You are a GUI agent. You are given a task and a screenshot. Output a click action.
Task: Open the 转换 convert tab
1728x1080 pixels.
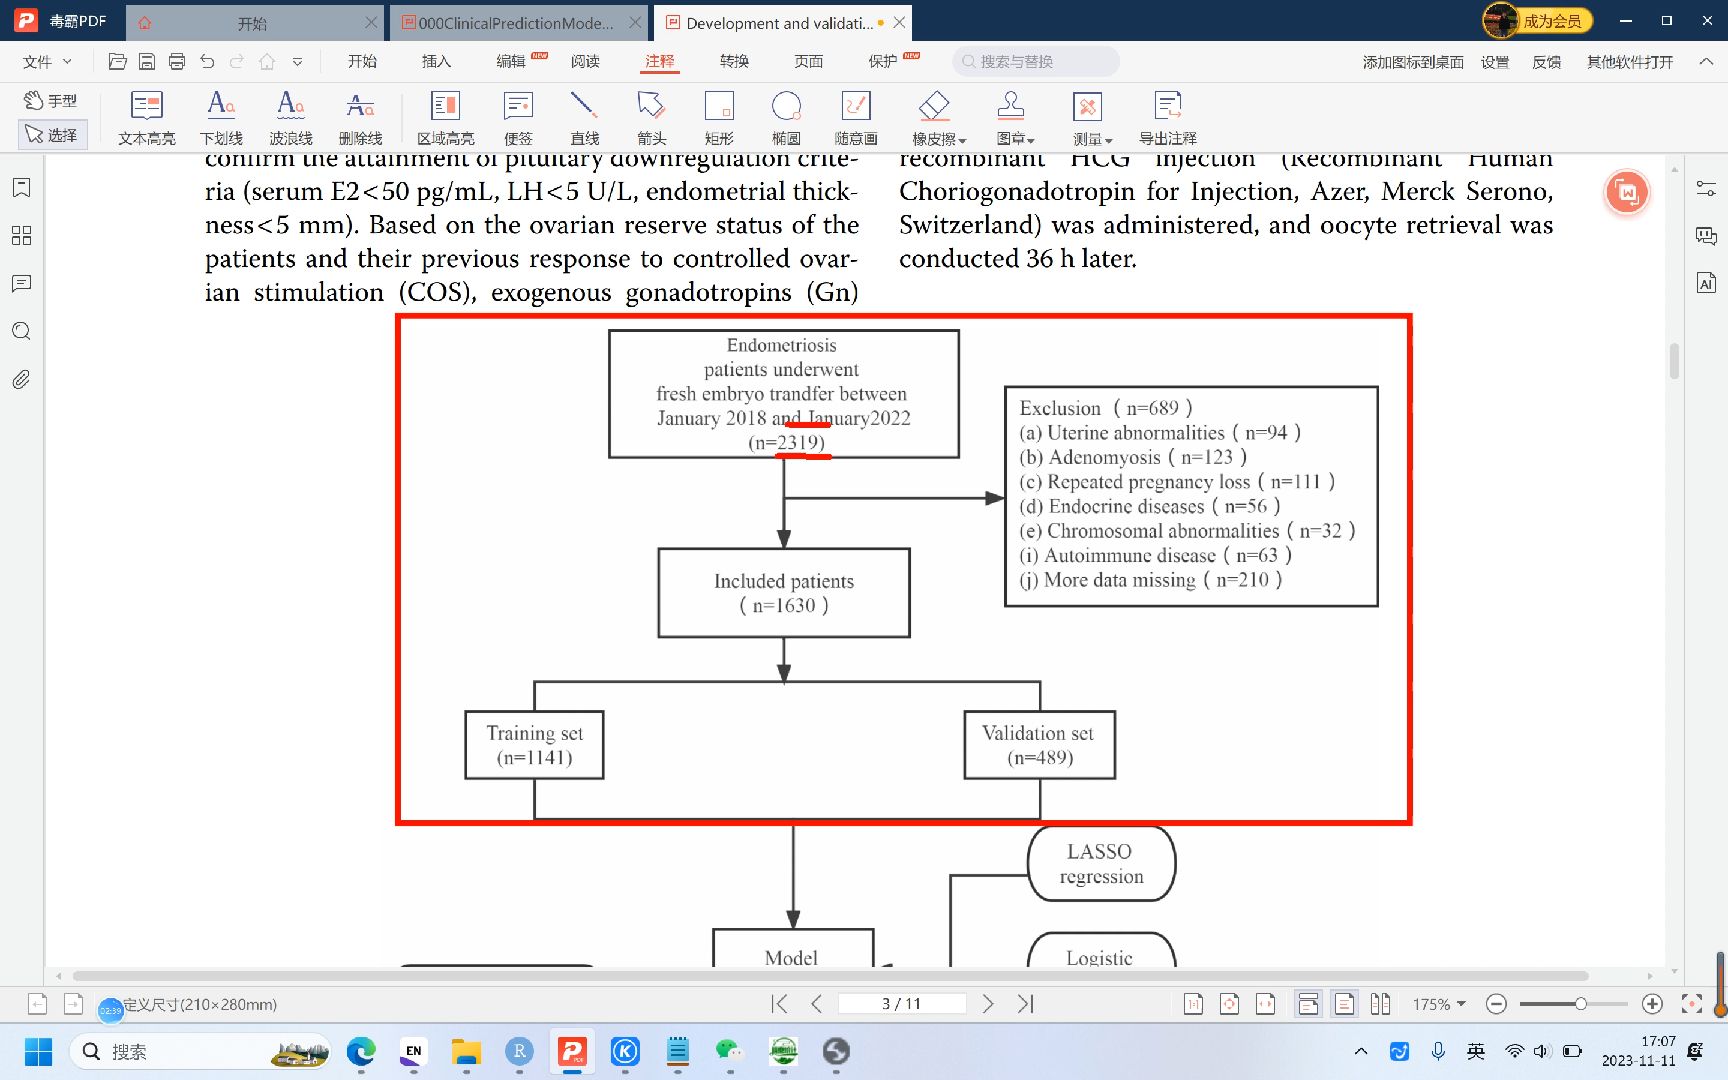(734, 61)
